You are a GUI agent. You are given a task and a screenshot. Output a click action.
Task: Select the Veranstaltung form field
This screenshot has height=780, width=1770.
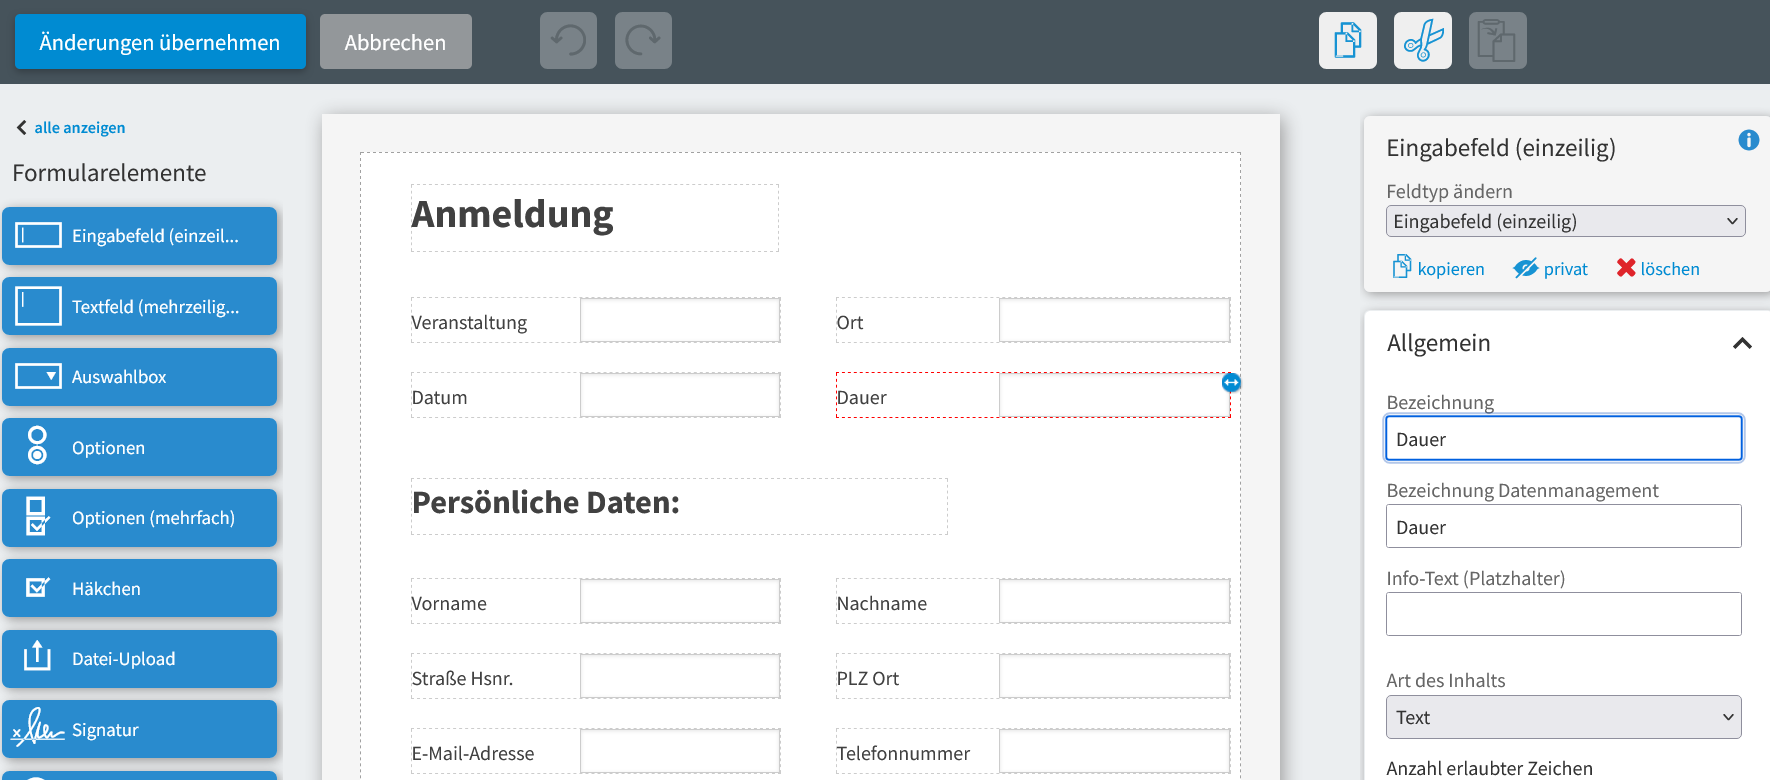pos(595,320)
